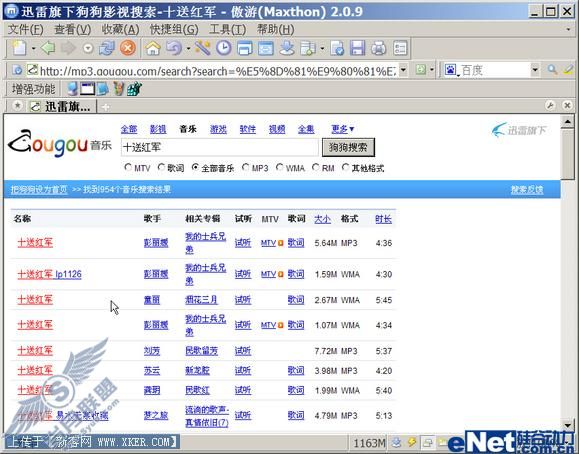Open the 十送红军 lp1126 song link
The width and height of the screenshot is (579, 454).
point(49,274)
